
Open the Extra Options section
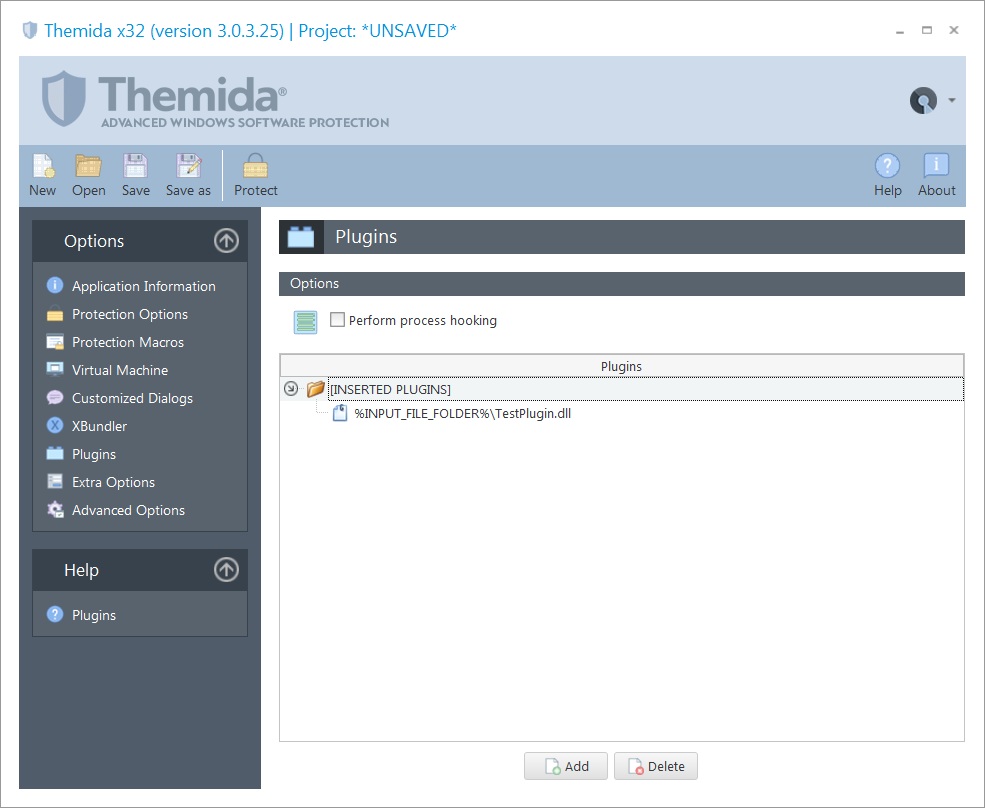tap(114, 482)
